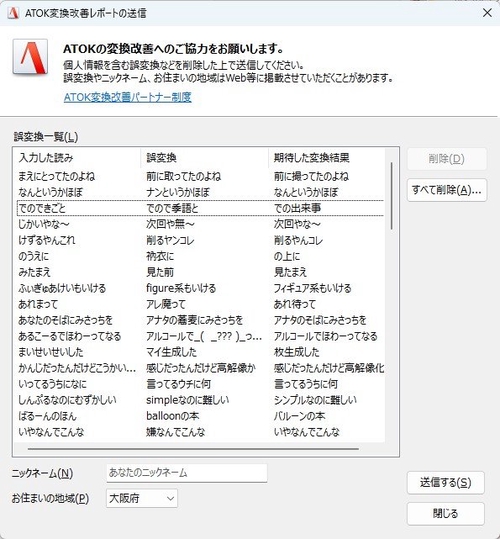Click the すべて削除(A)... button
The image size is (500, 539).
(447, 190)
